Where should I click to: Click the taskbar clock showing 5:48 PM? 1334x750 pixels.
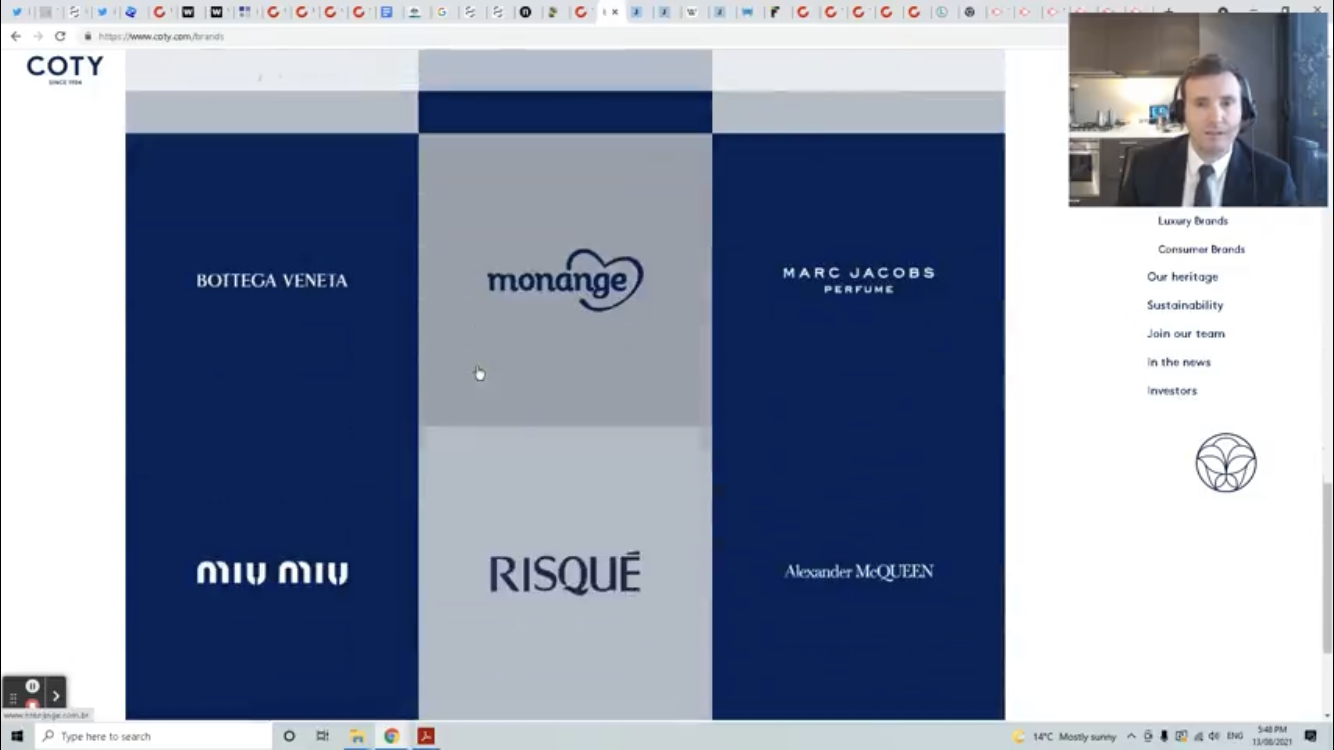coord(1273,736)
